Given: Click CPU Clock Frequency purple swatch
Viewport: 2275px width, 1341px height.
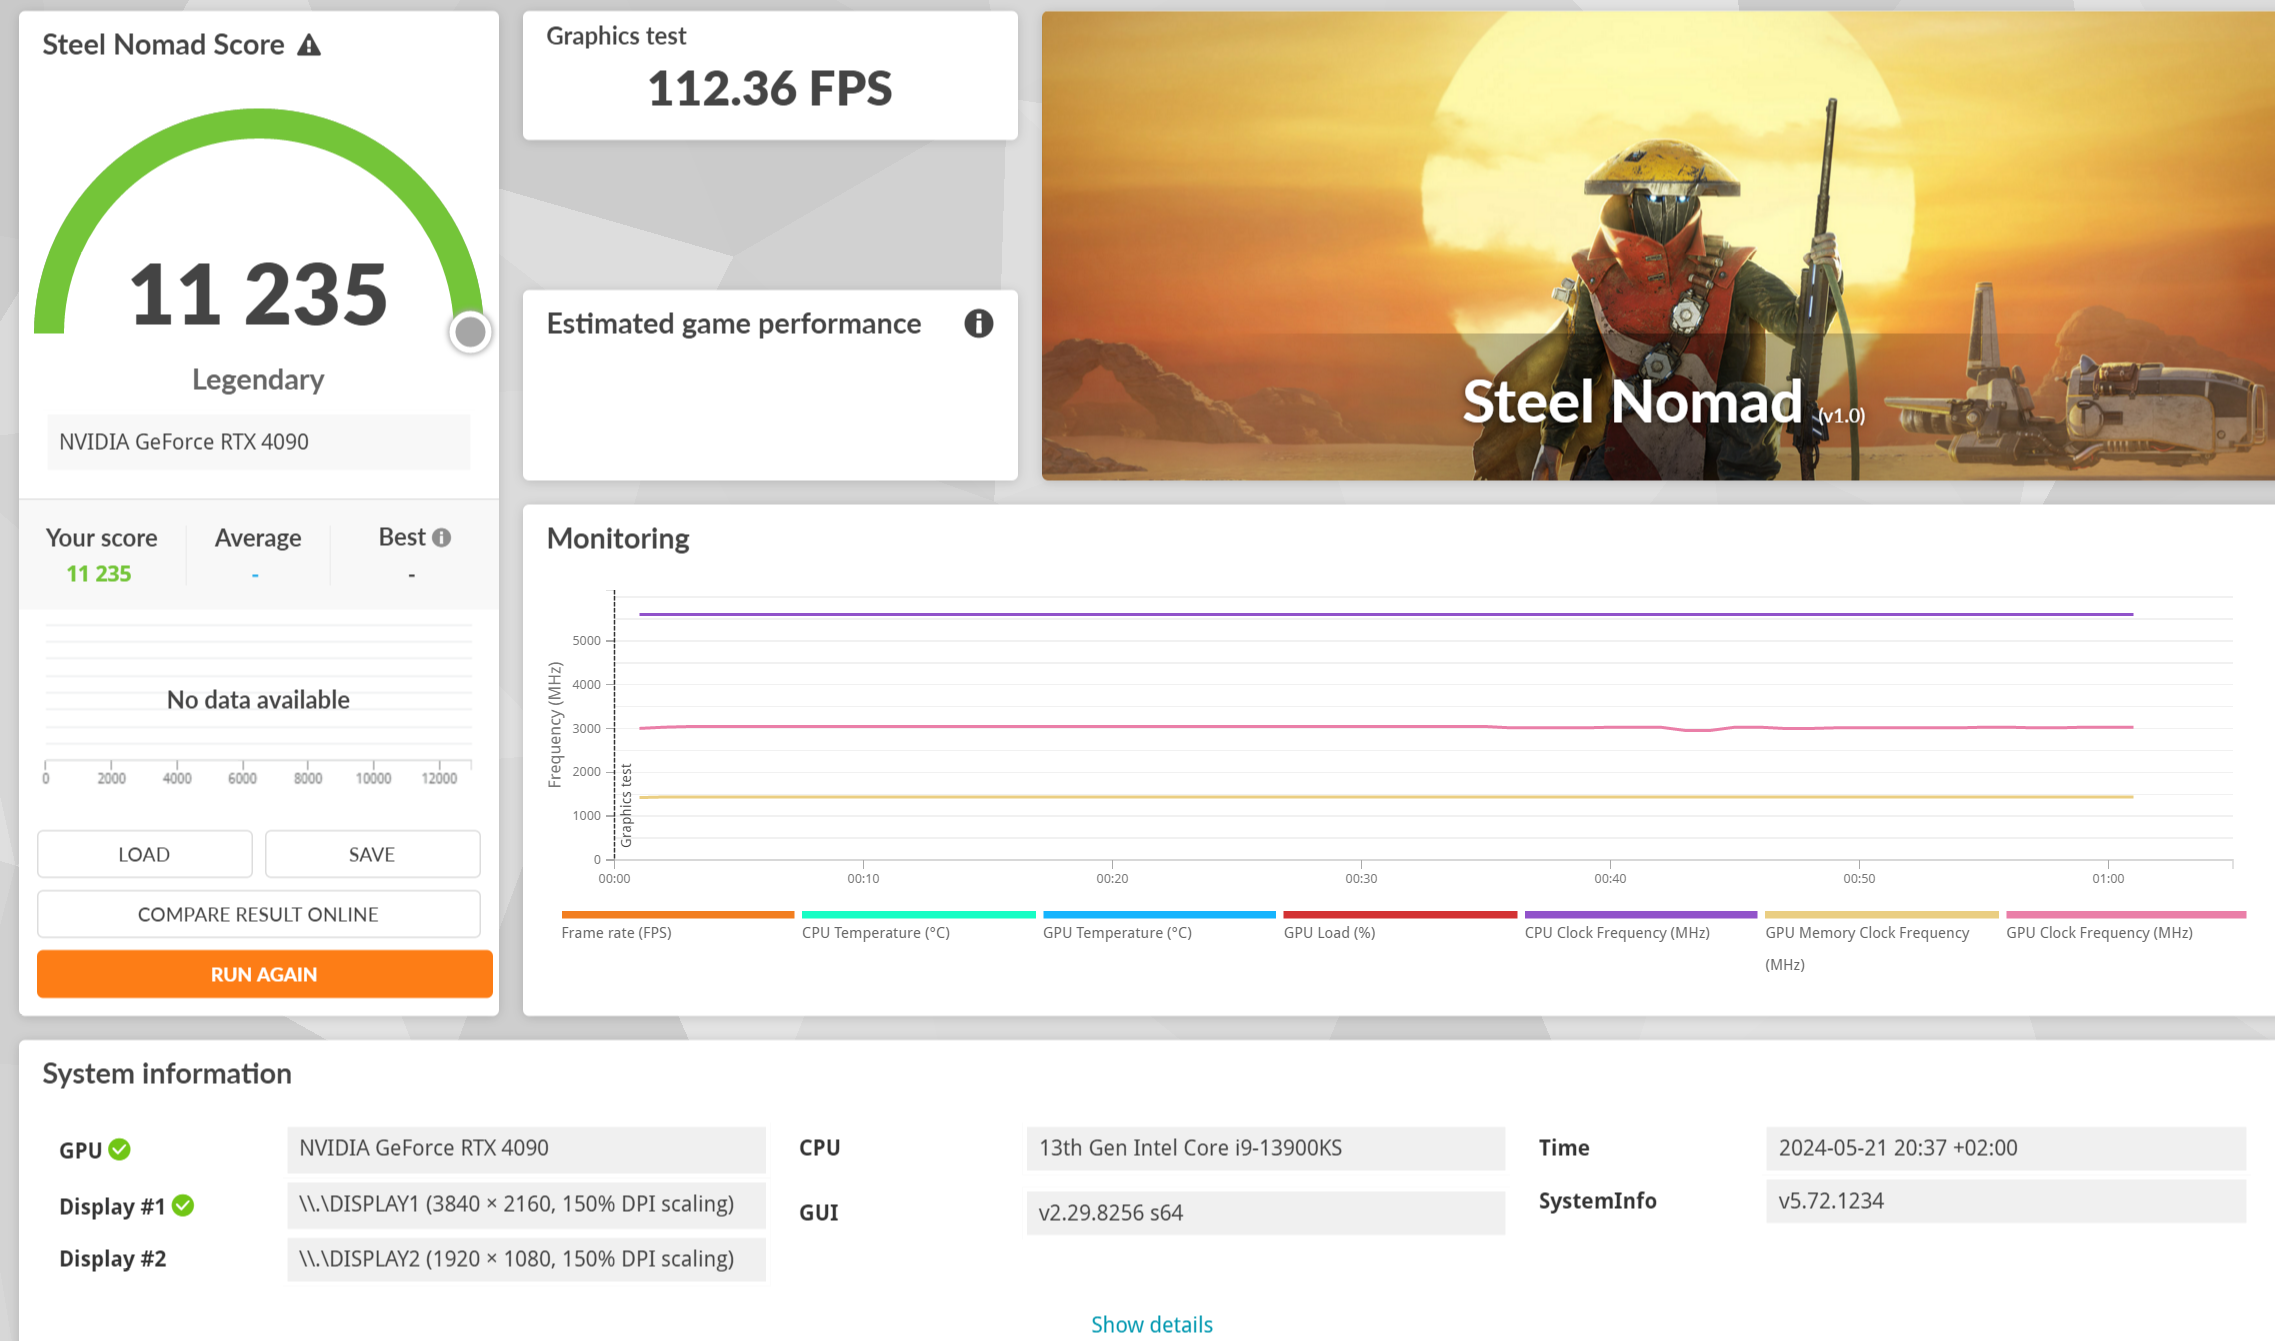Looking at the screenshot, I should point(1640,914).
